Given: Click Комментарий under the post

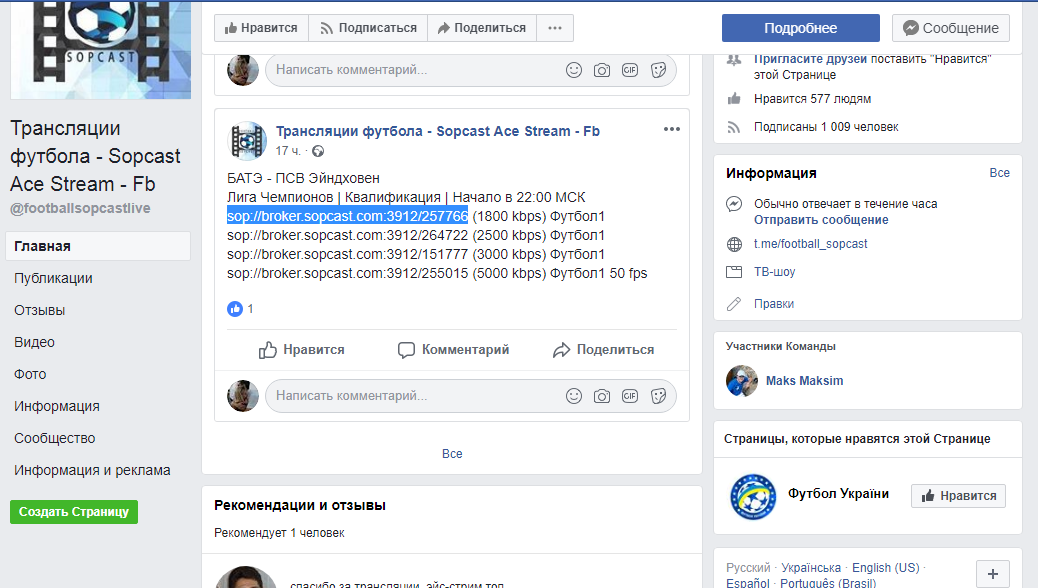Looking at the screenshot, I should coord(453,350).
